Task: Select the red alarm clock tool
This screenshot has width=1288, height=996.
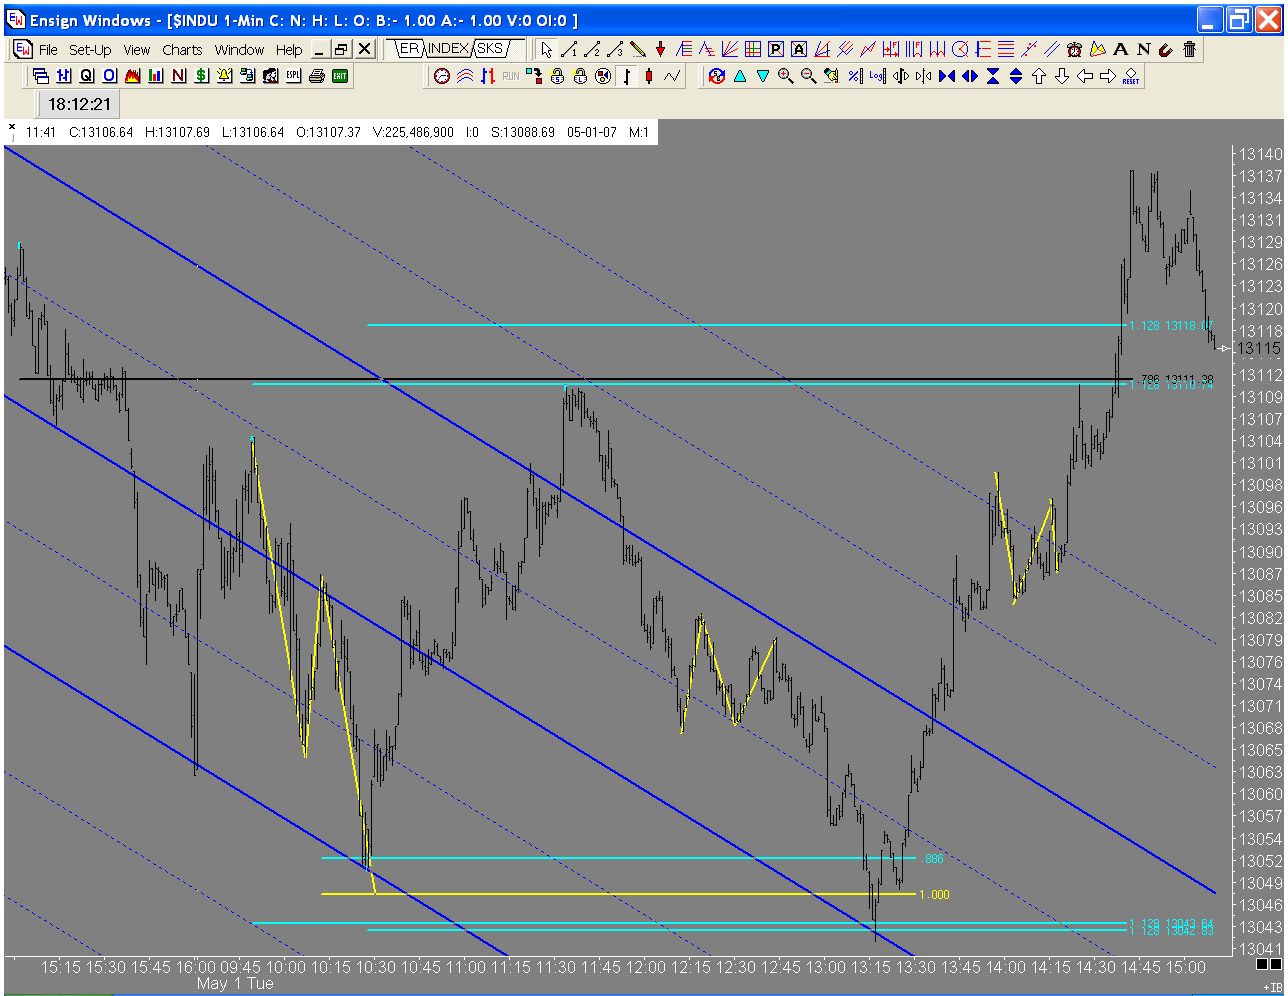Action: tap(1074, 49)
